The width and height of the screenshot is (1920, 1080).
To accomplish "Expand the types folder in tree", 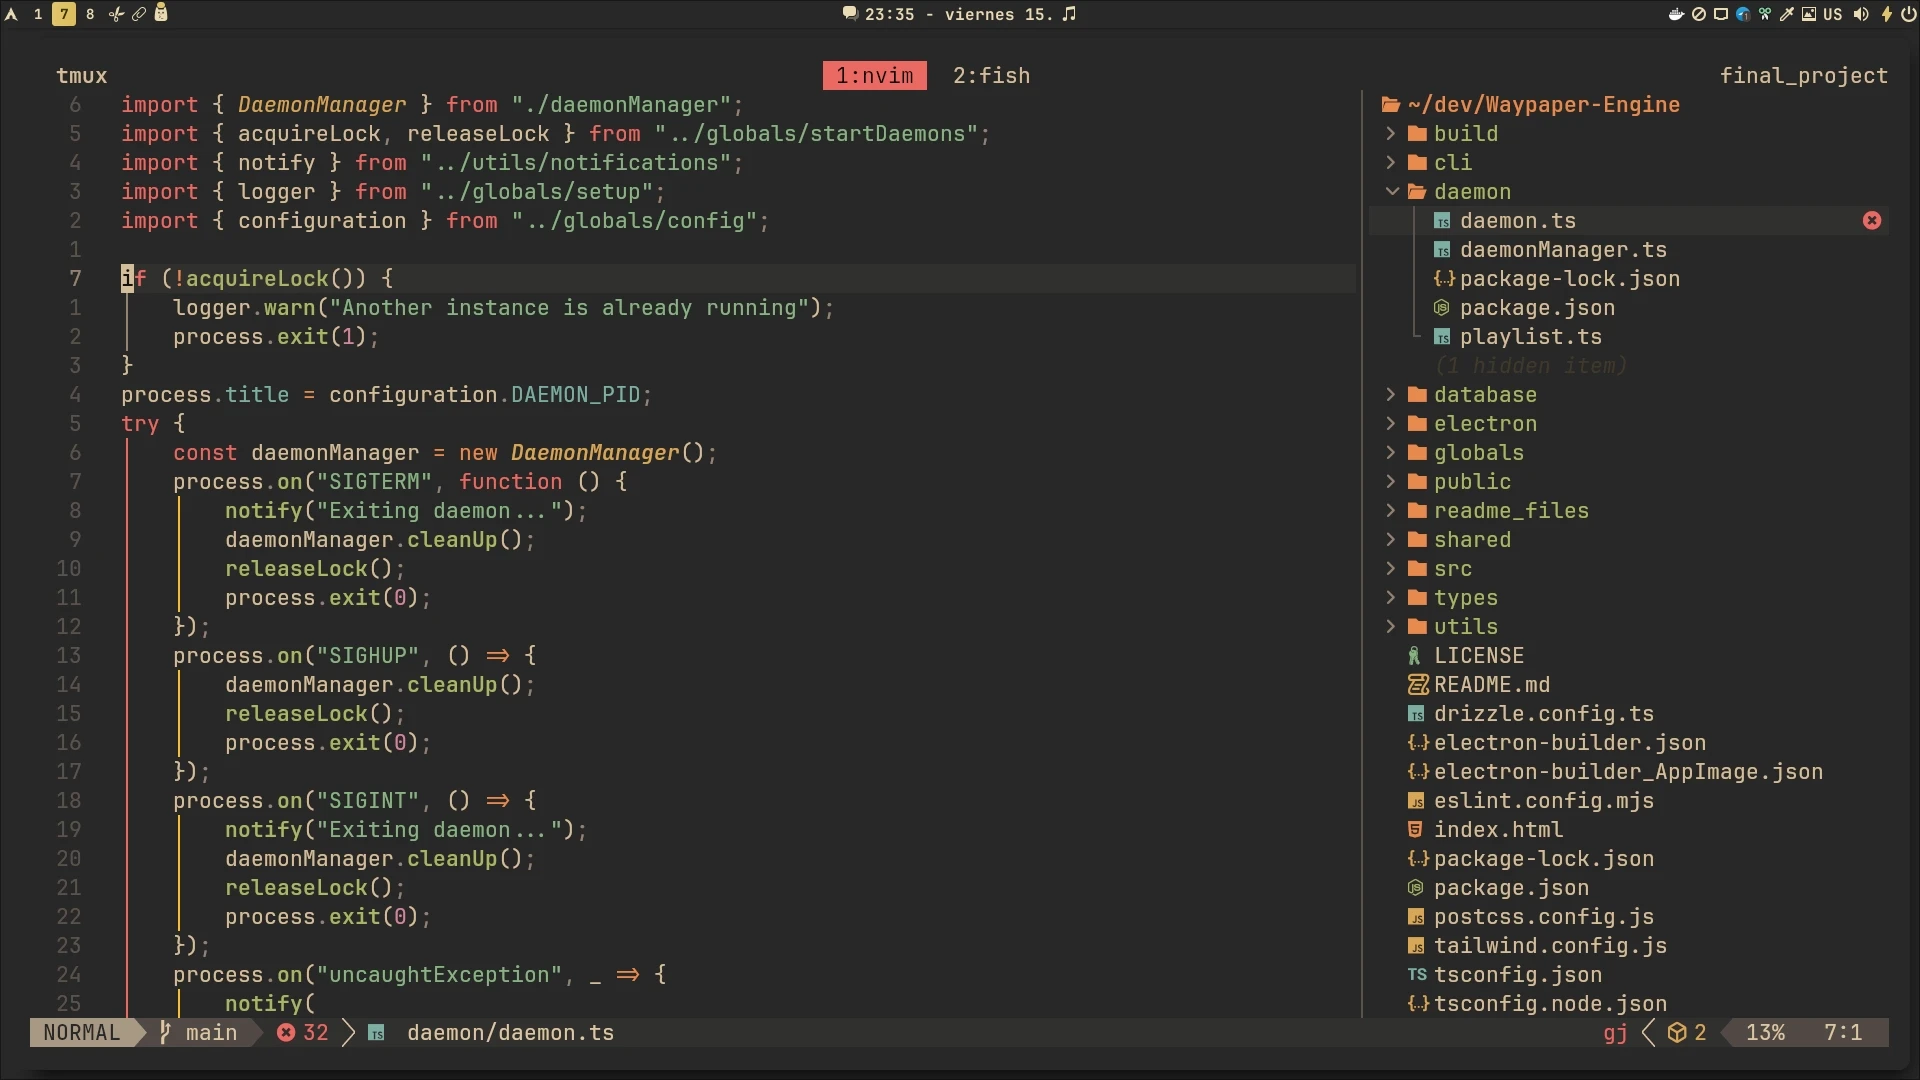I will pyautogui.click(x=1466, y=598).
